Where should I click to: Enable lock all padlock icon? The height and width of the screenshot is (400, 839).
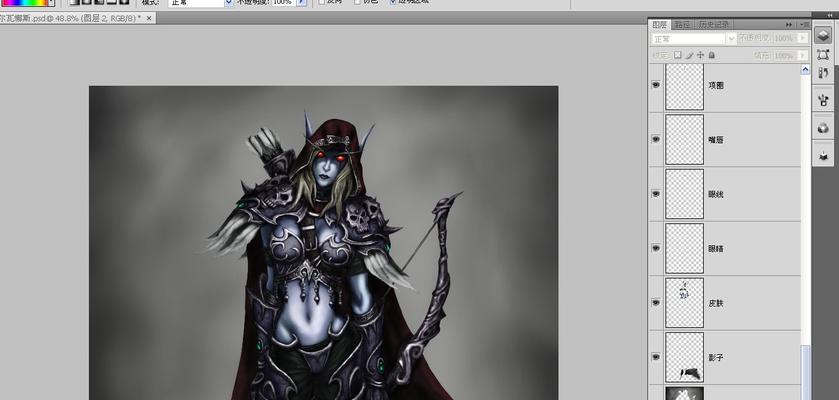click(712, 55)
